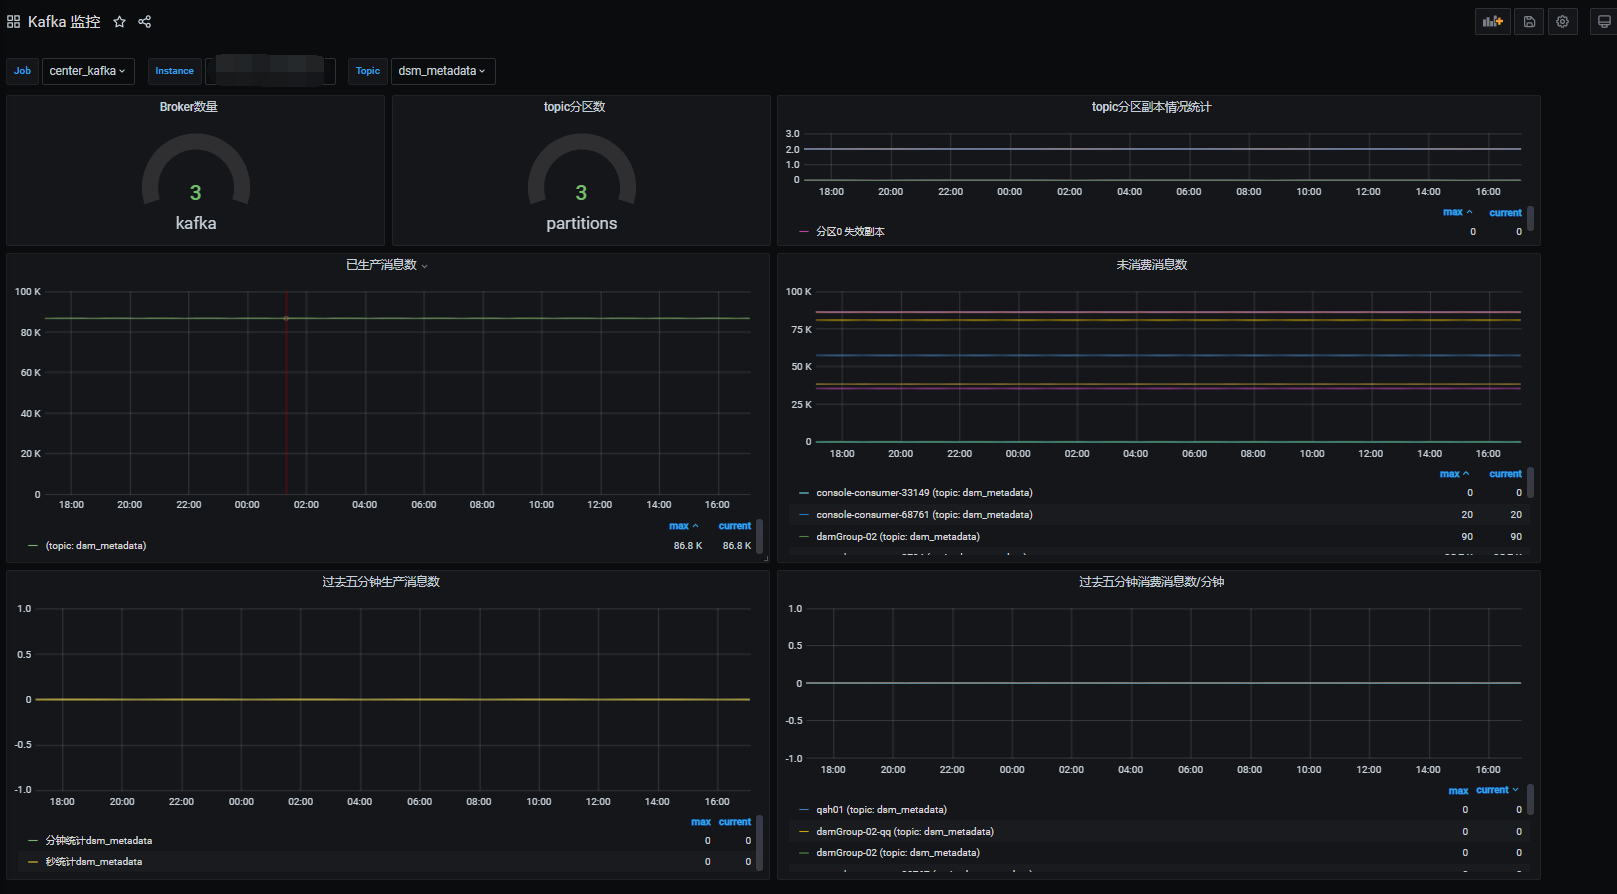Sort by current in topic分区副本情况统计 legend

(x=1505, y=213)
